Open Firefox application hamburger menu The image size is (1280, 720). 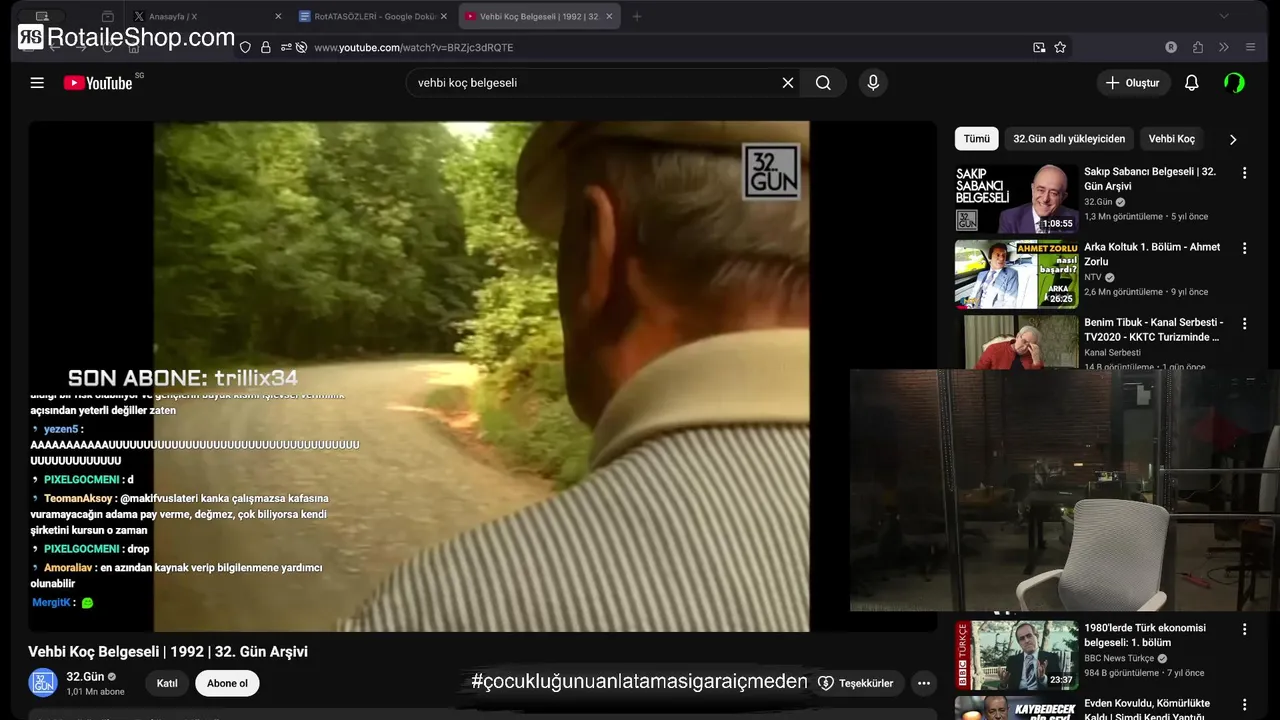[1250, 47]
